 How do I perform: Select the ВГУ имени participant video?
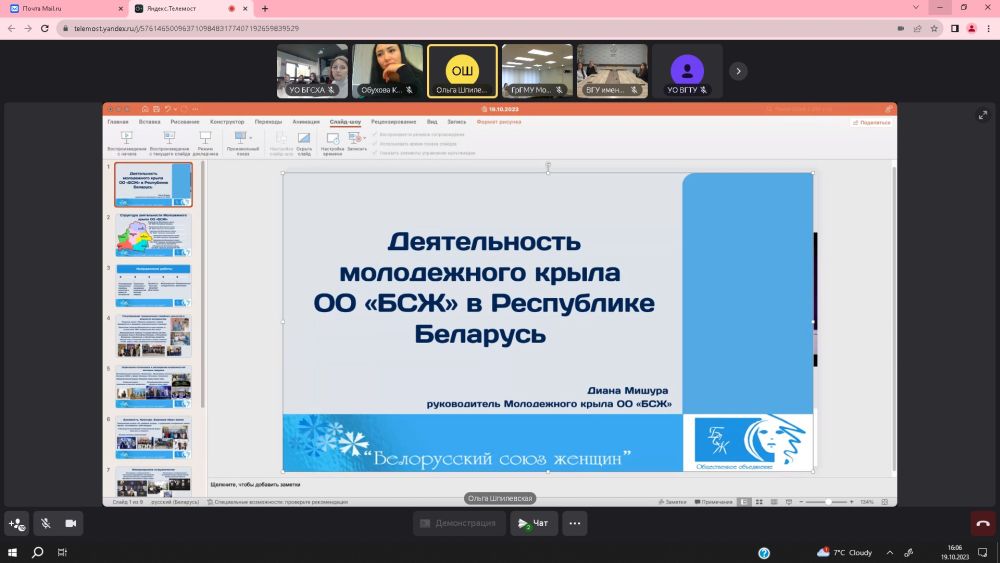click(x=612, y=71)
